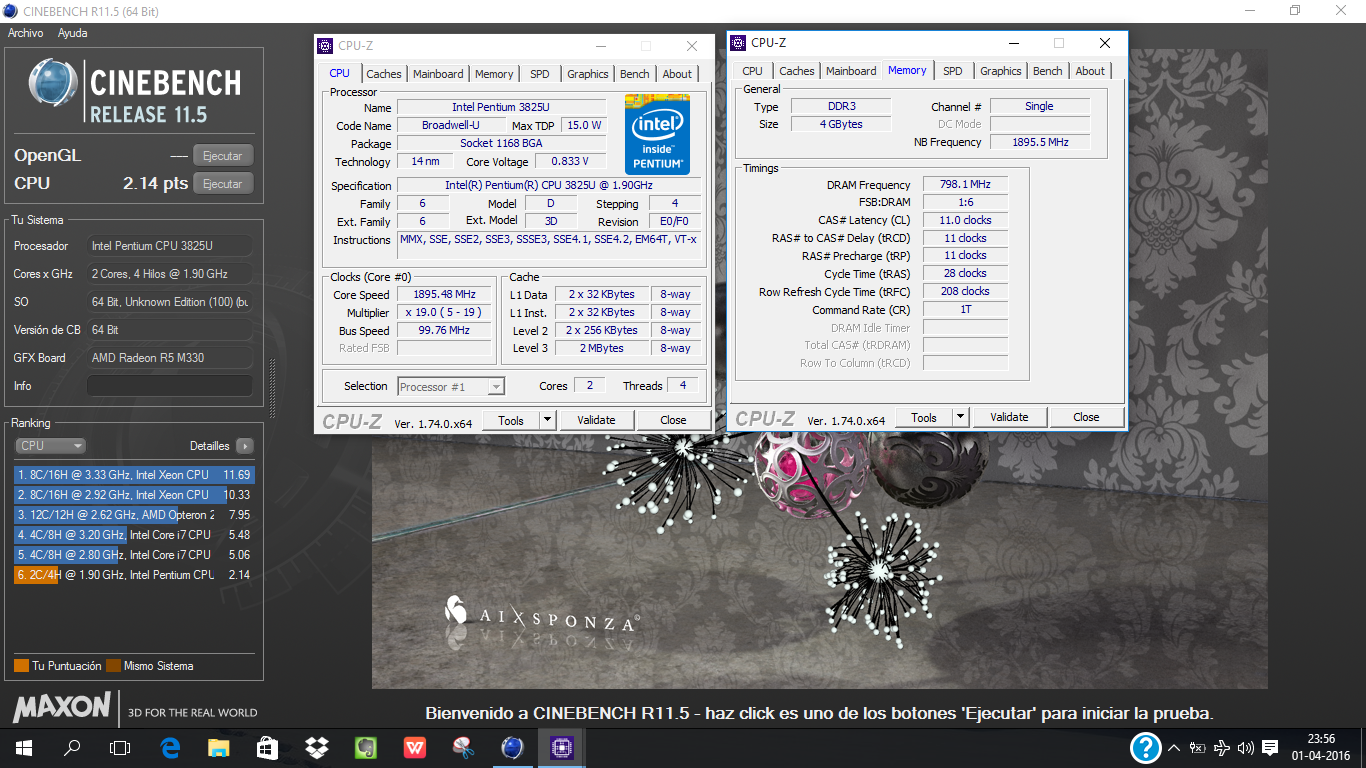Click Tools button in CPU-Z Memory window
1366x768 pixels.
coord(924,417)
